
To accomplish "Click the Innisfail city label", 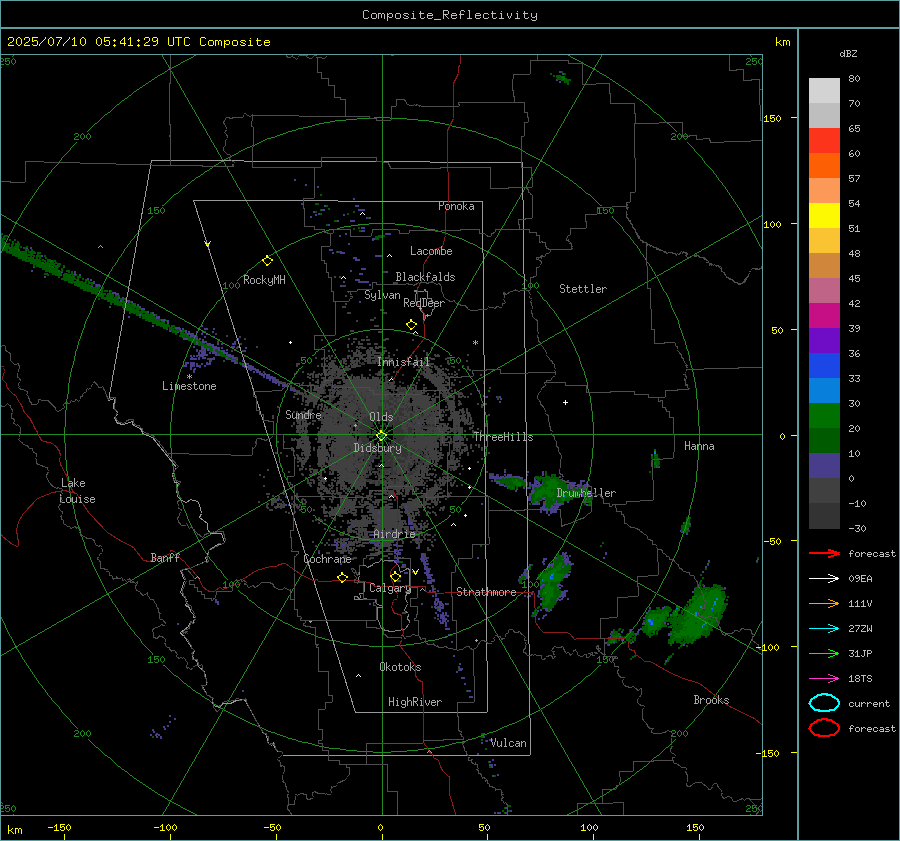I will tap(404, 362).
